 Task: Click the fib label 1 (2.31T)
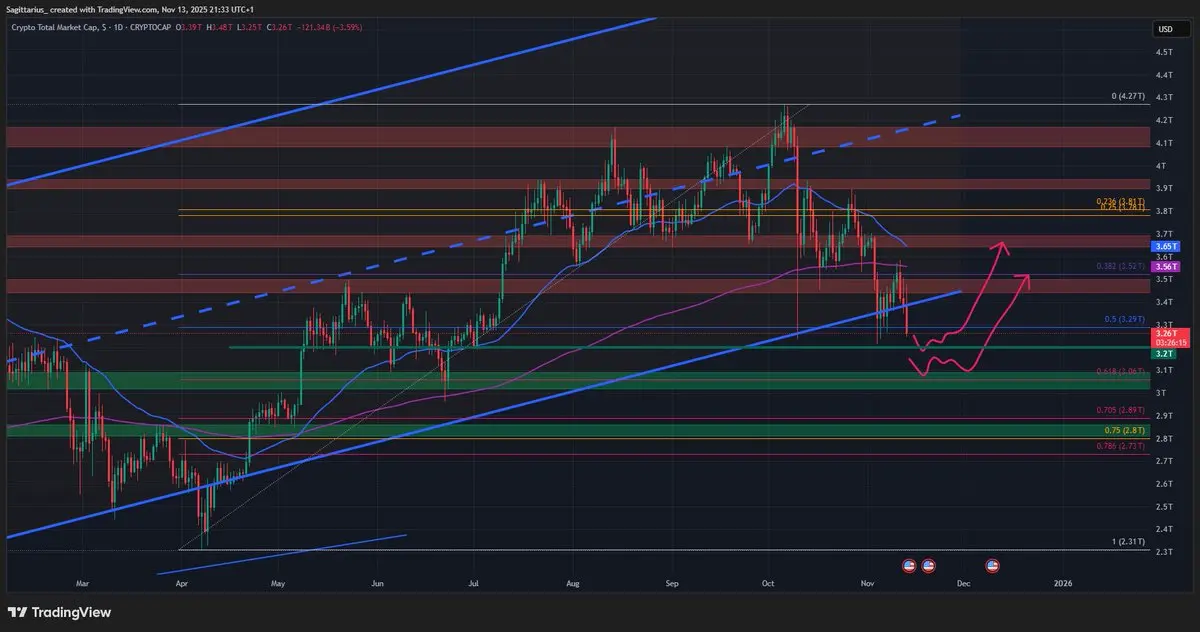point(1127,541)
